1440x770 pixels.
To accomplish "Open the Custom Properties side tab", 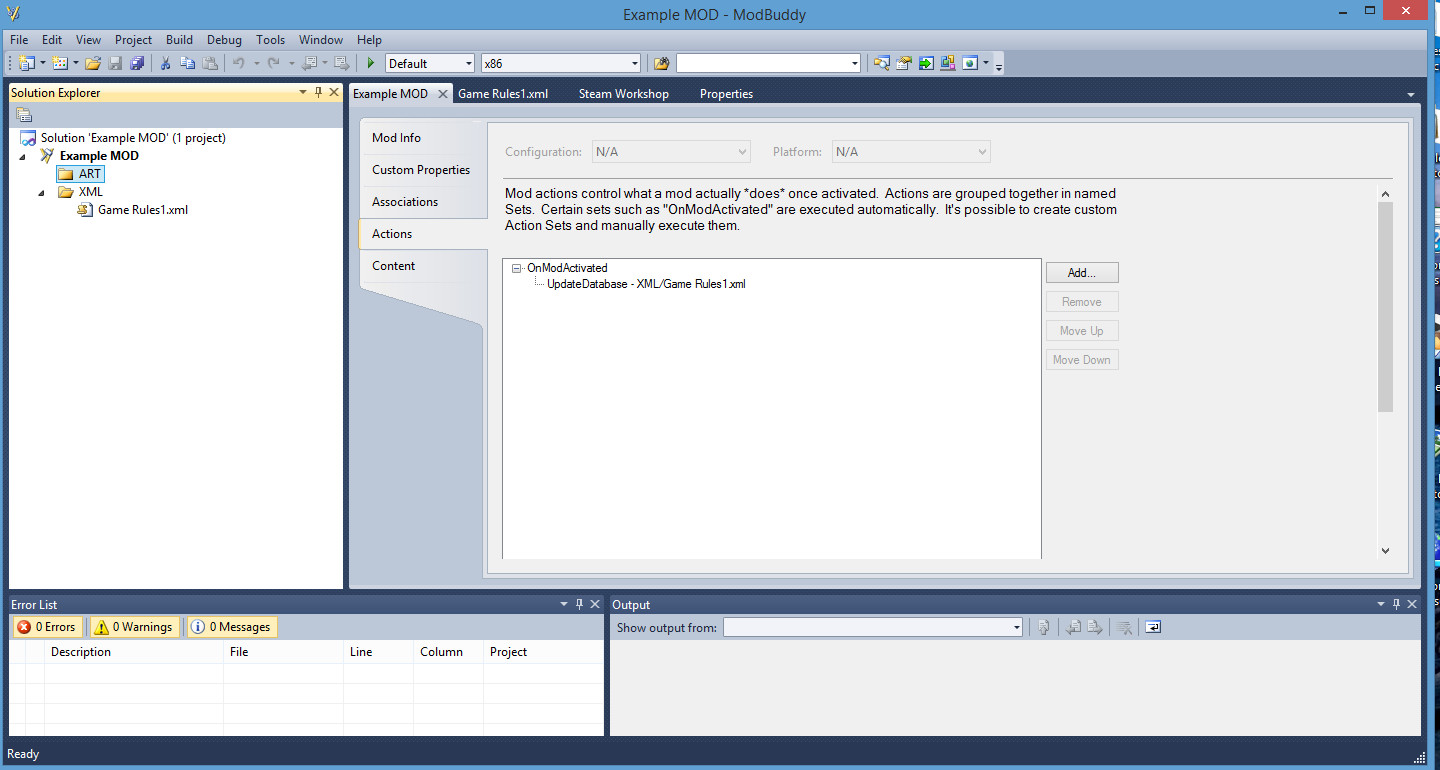I will [423, 170].
